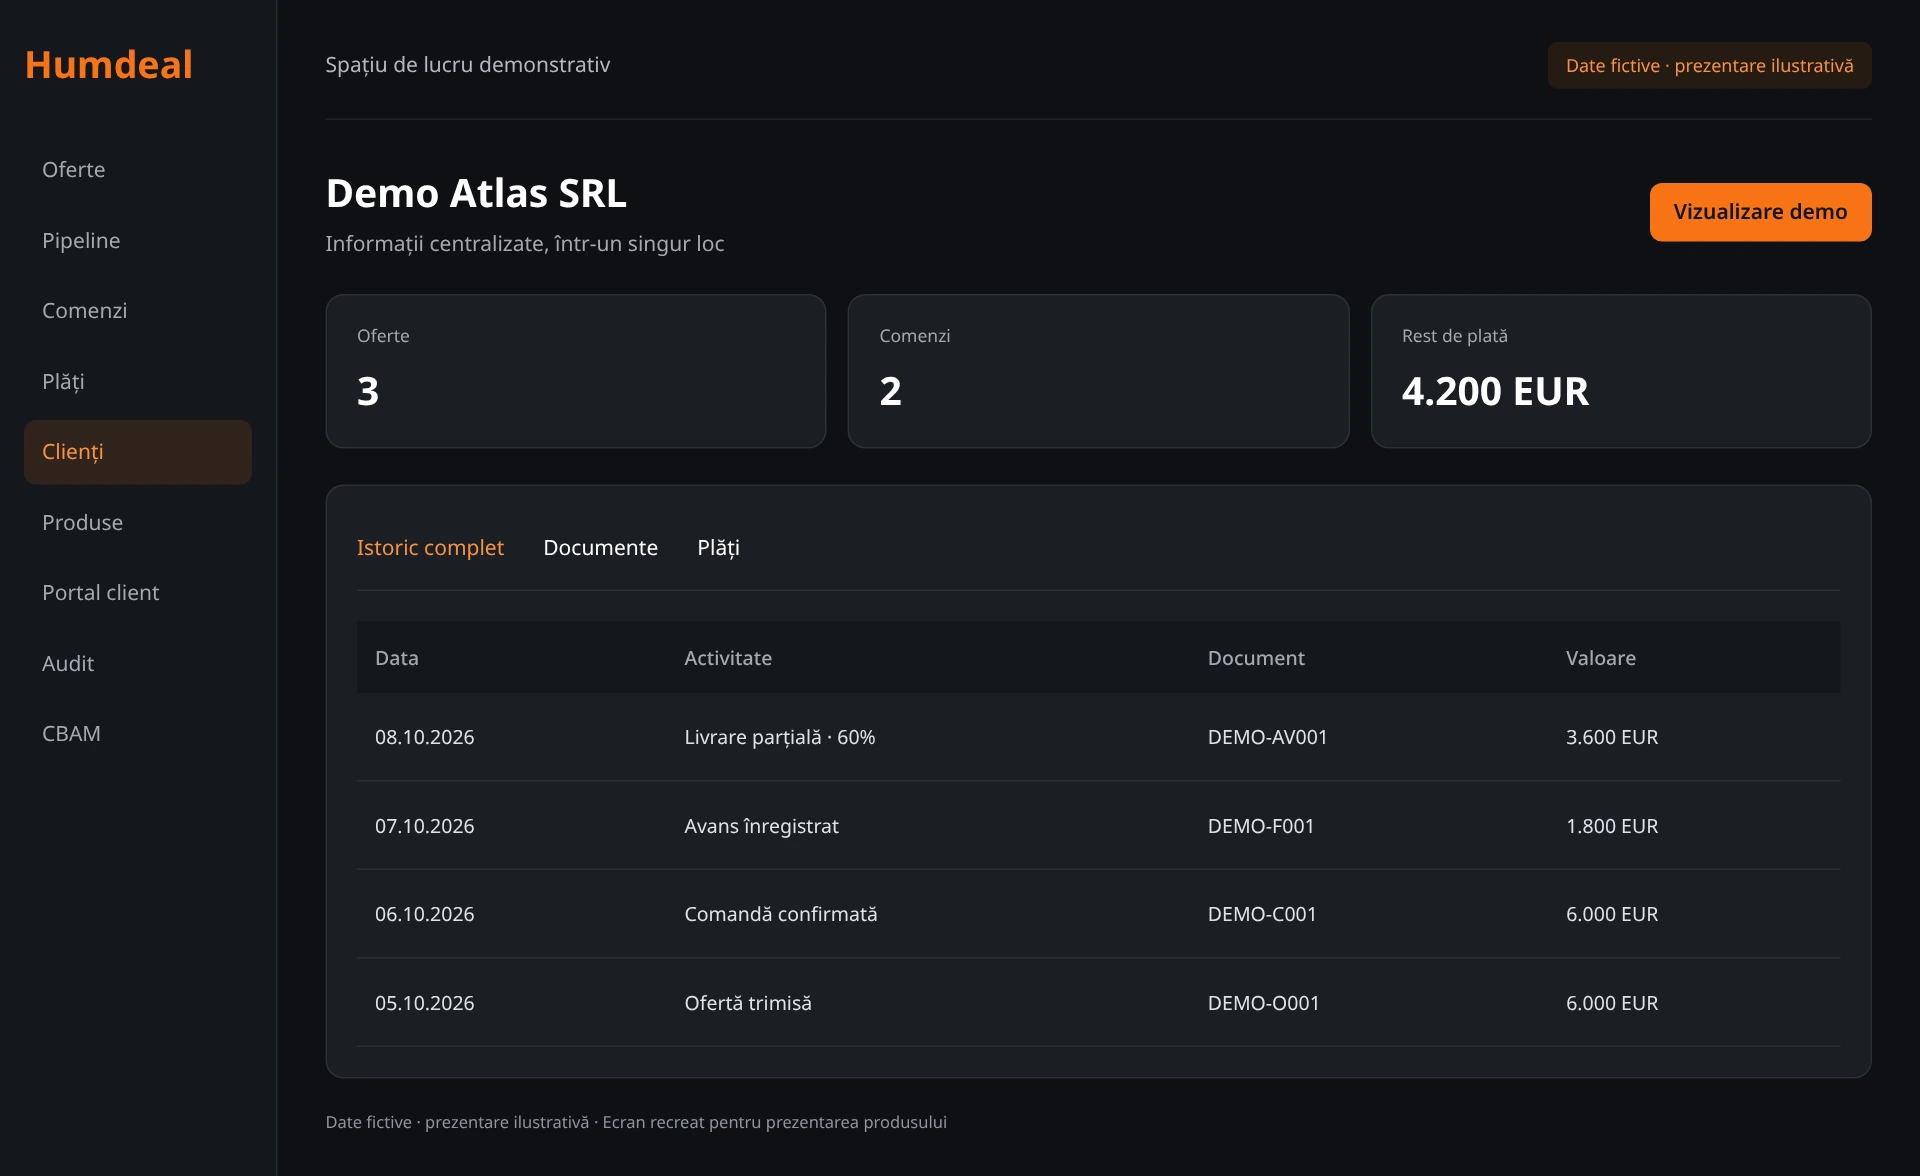Switch to the Istoric complet tab
This screenshot has width=1920, height=1176.
(430, 548)
